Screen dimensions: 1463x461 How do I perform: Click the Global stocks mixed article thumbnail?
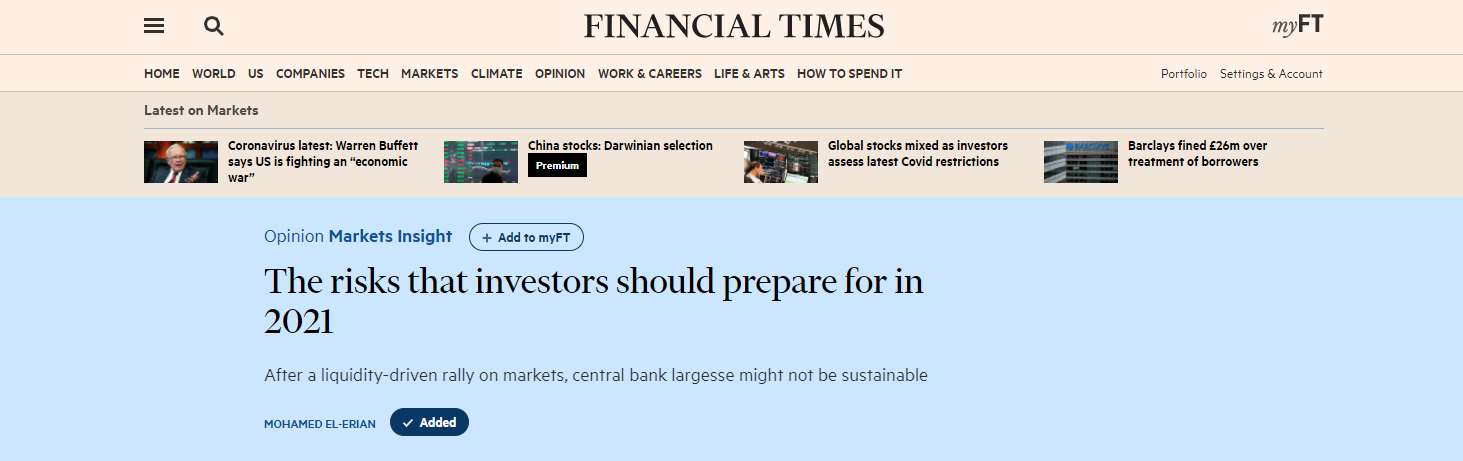781,162
